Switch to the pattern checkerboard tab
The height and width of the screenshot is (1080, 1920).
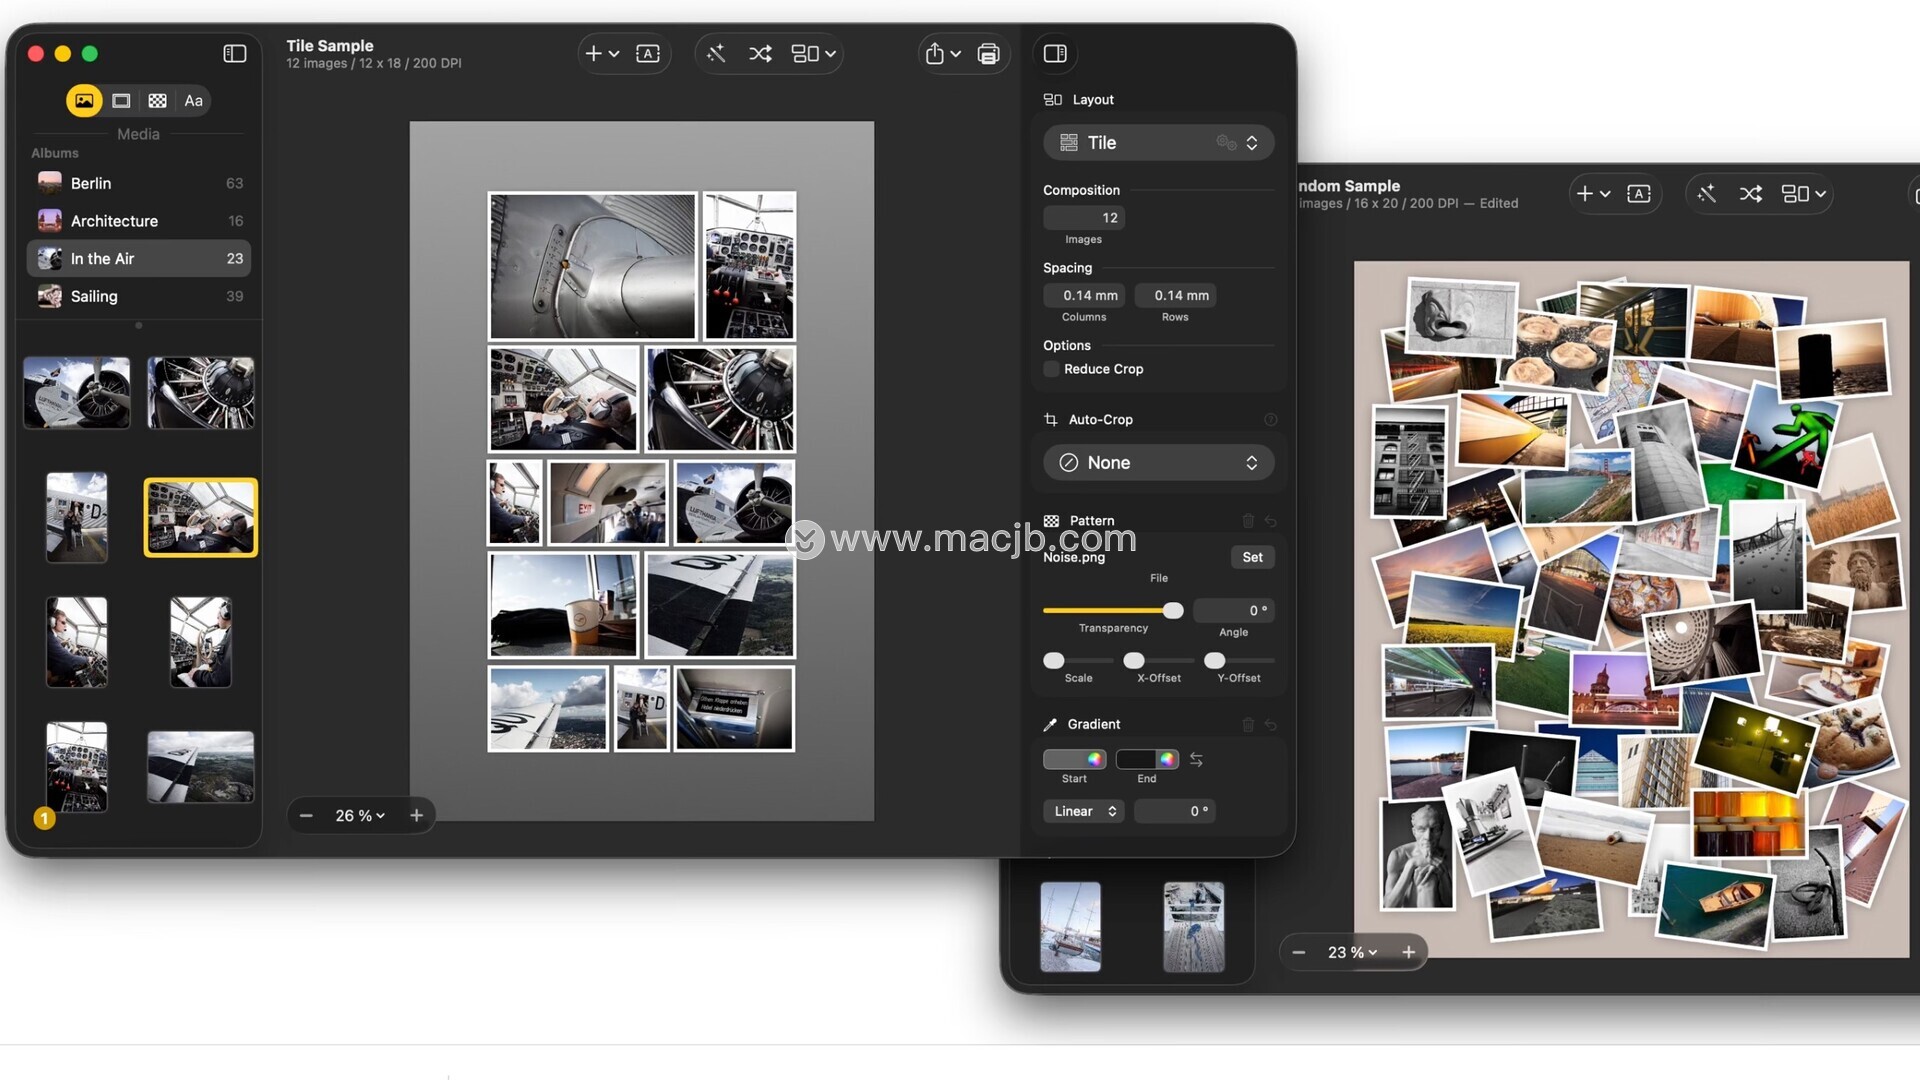click(x=157, y=101)
